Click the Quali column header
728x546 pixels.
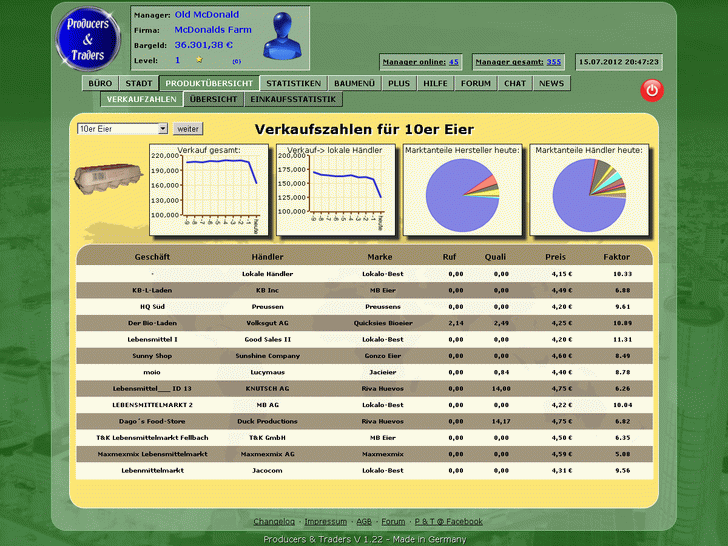coord(495,257)
